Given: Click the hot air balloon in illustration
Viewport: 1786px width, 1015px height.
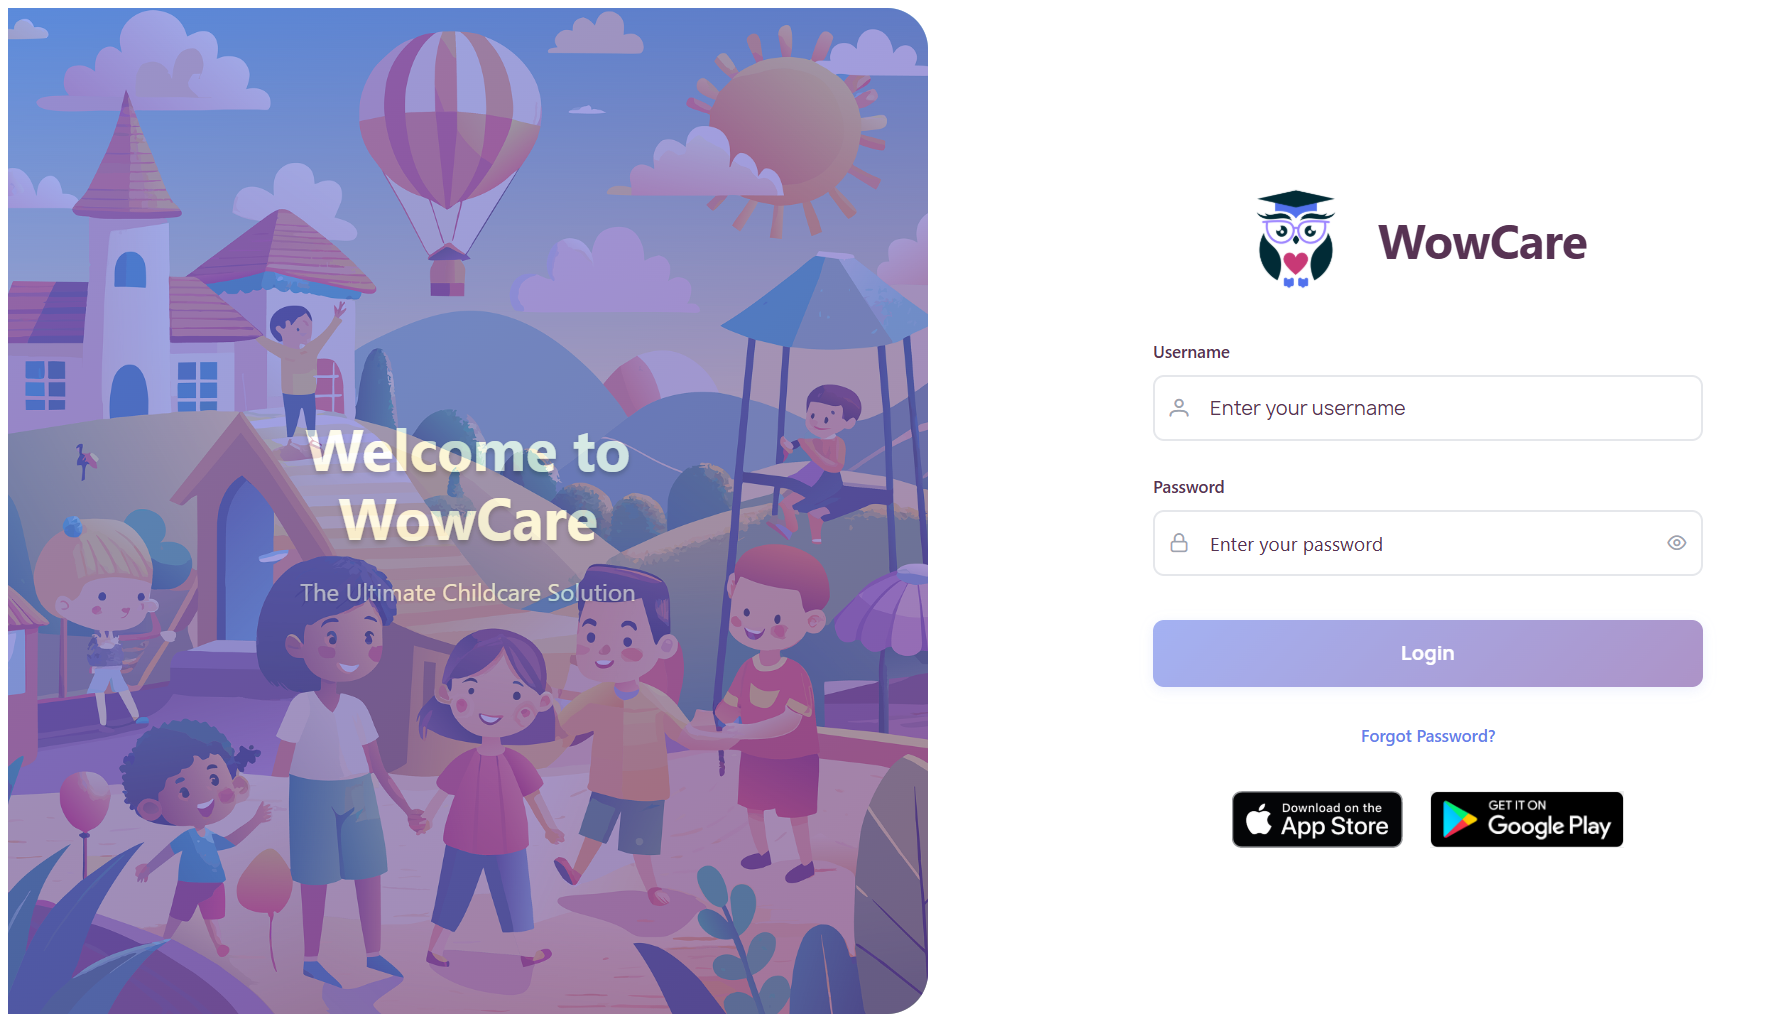Looking at the screenshot, I should (x=449, y=160).
